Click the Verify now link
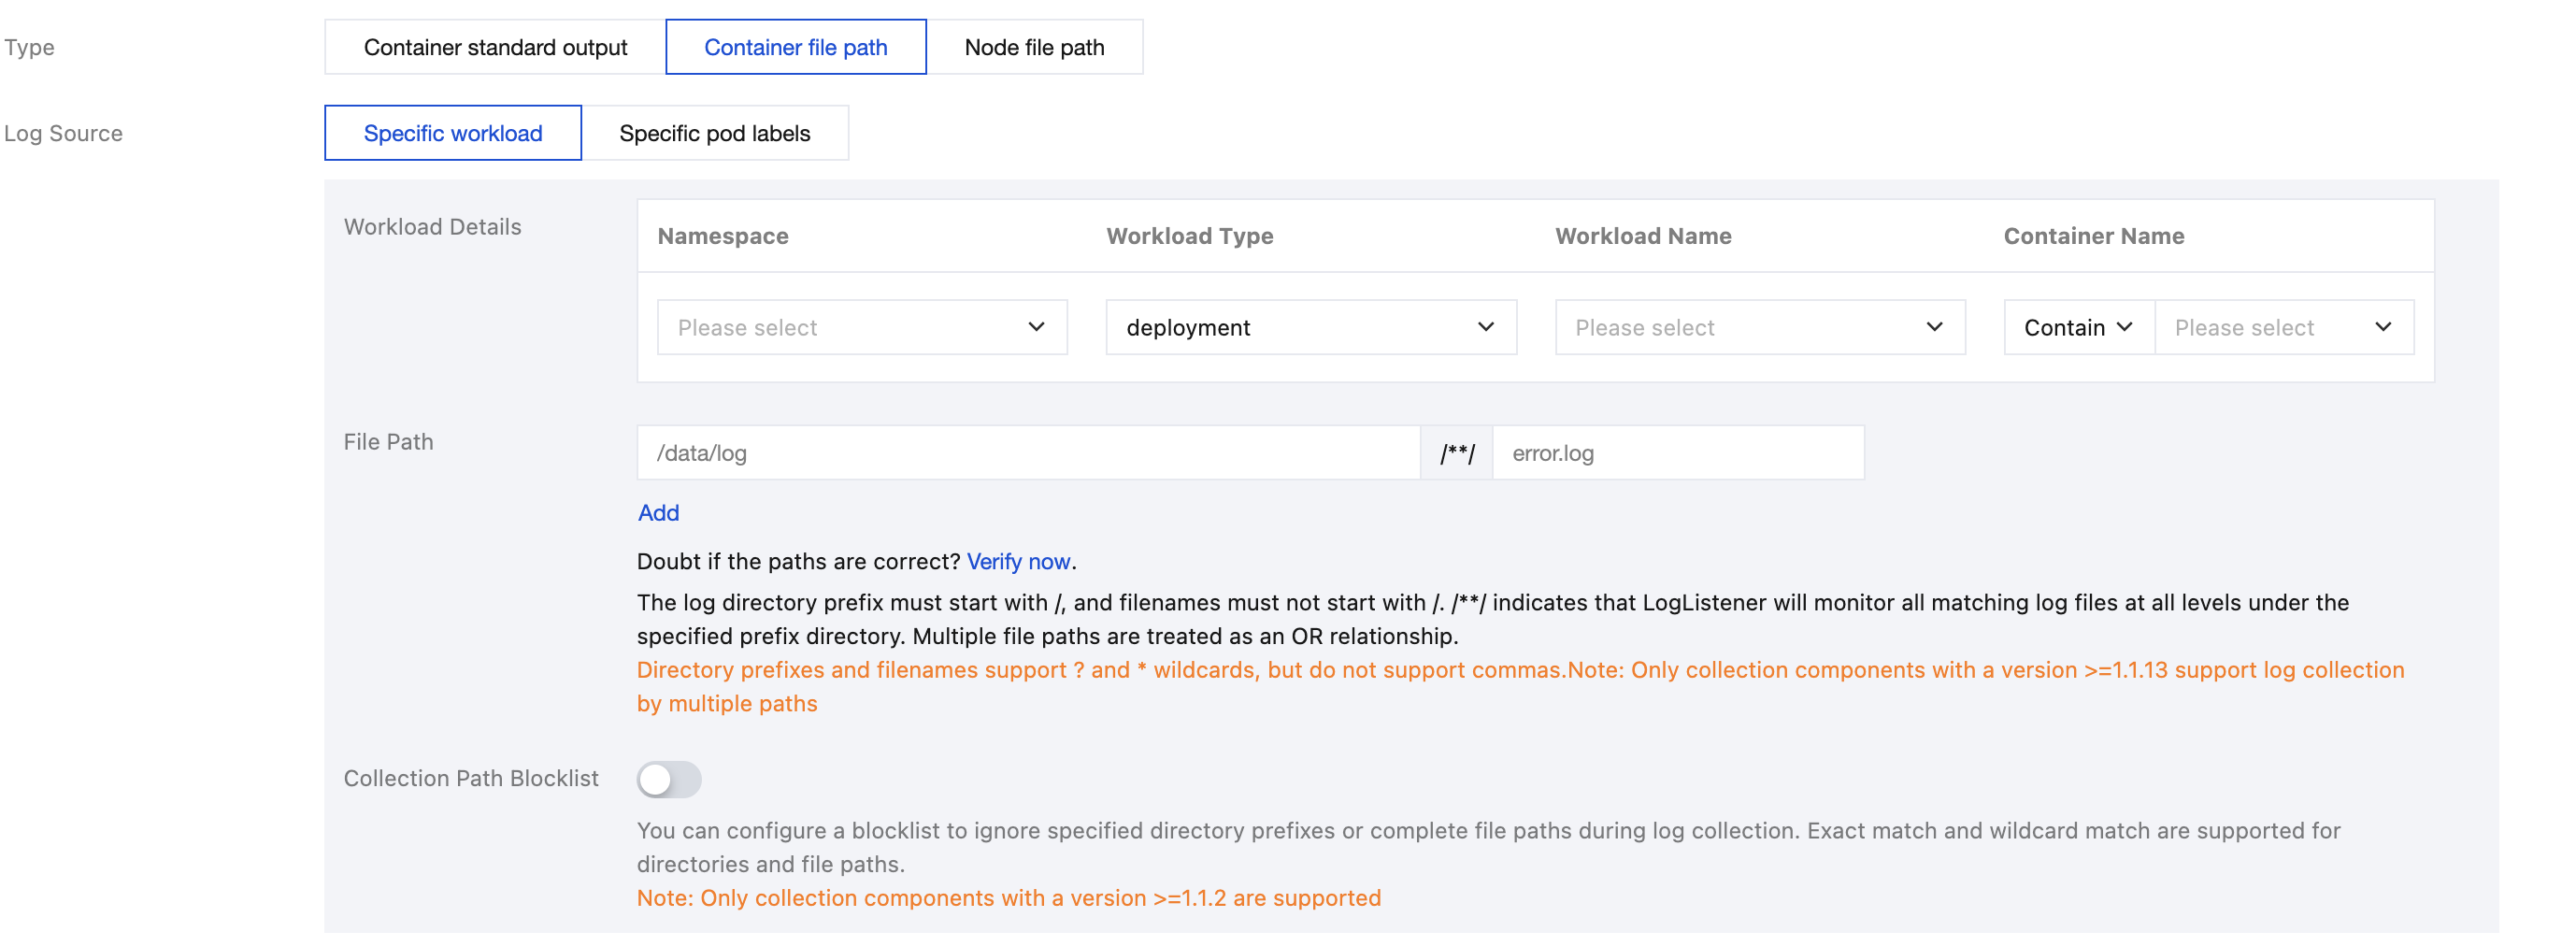 click(x=1018, y=561)
